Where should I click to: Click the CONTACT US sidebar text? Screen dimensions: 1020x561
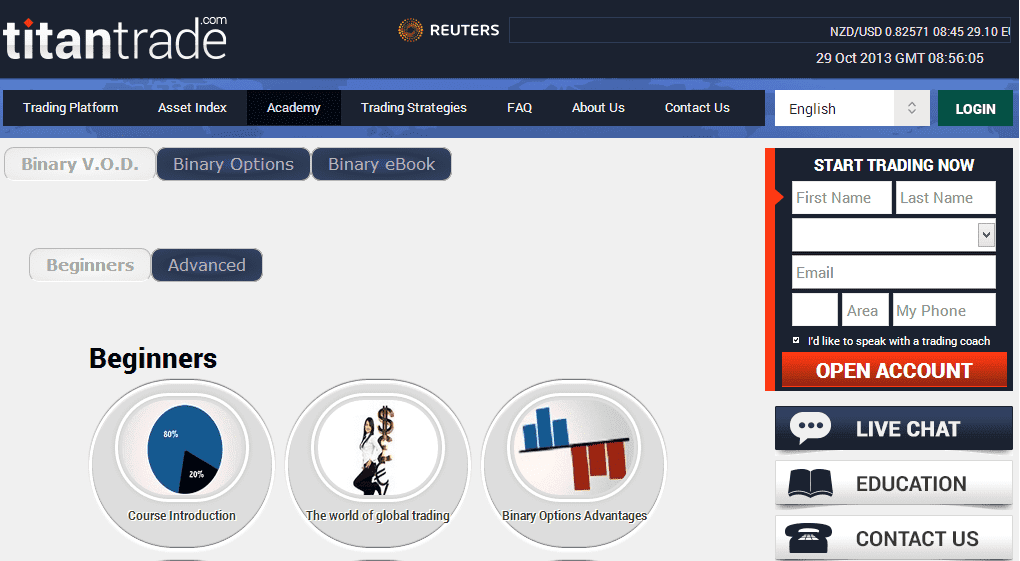(x=917, y=539)
